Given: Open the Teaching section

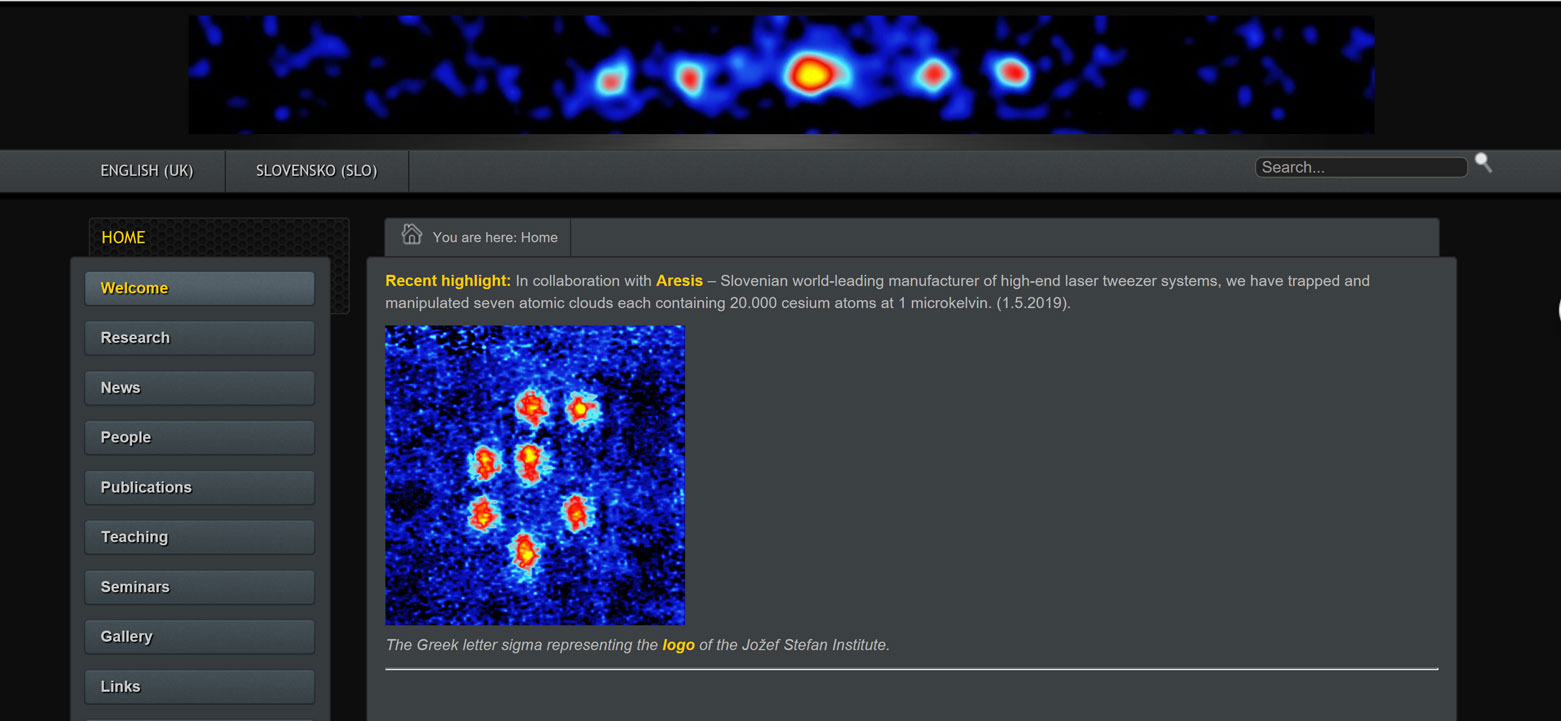Looking at the screenshot, I should tap(200, 537).
